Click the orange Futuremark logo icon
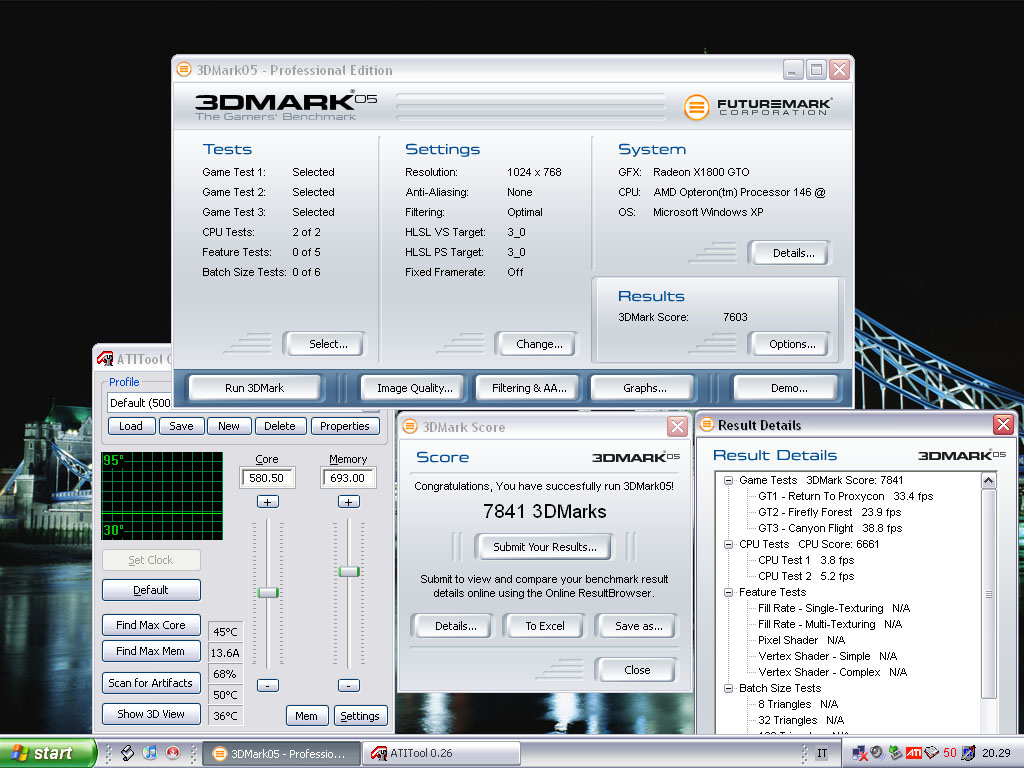 tap(696, 107)
